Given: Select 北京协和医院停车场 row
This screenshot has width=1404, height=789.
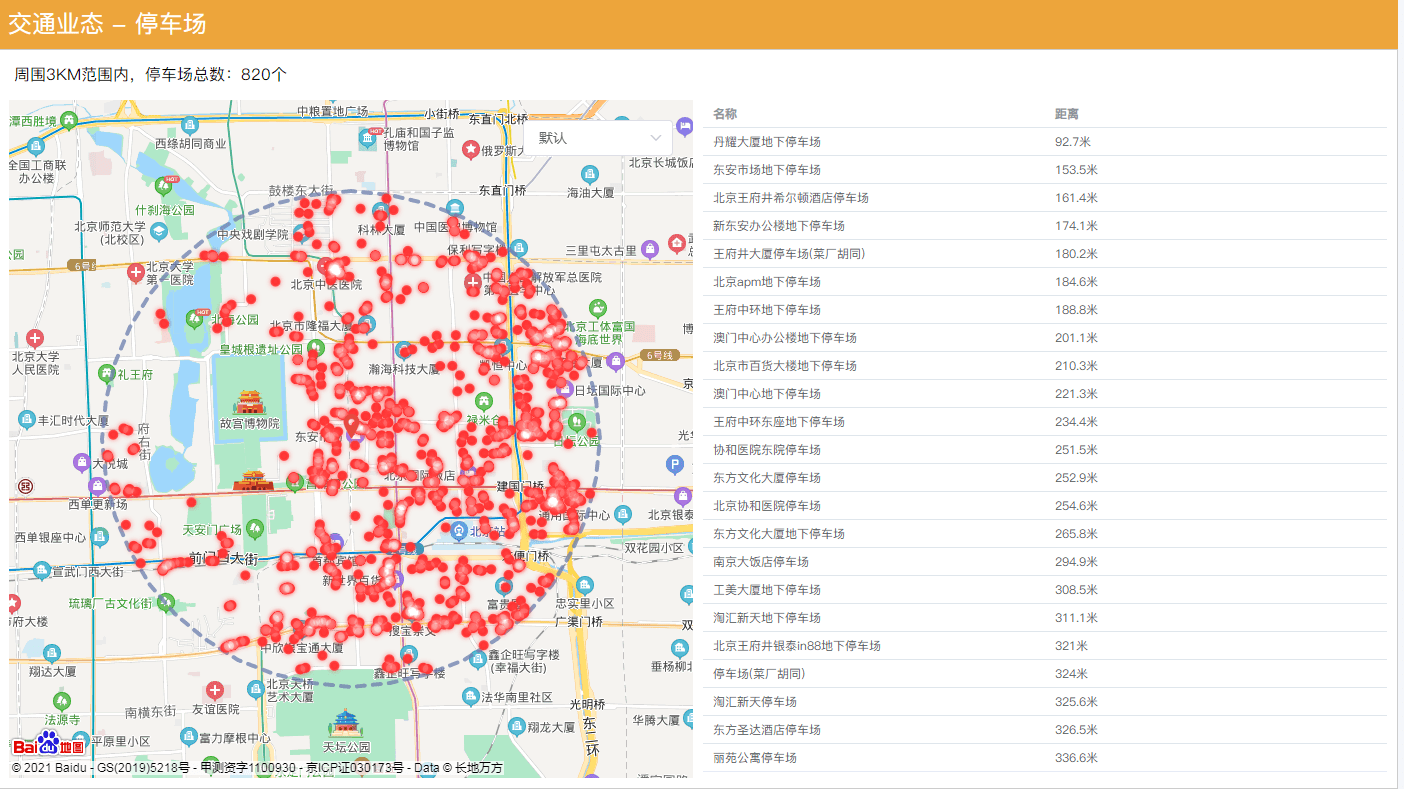Looking at the screenshot, I should [1044, 506].
